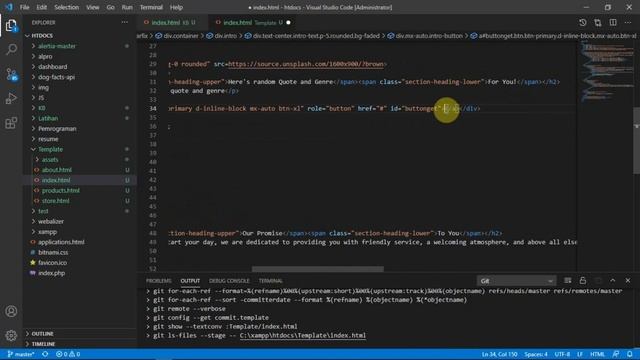Expand the alerta-master folder
Viewport: 640px width, 360px height.
tap(80, 46)
